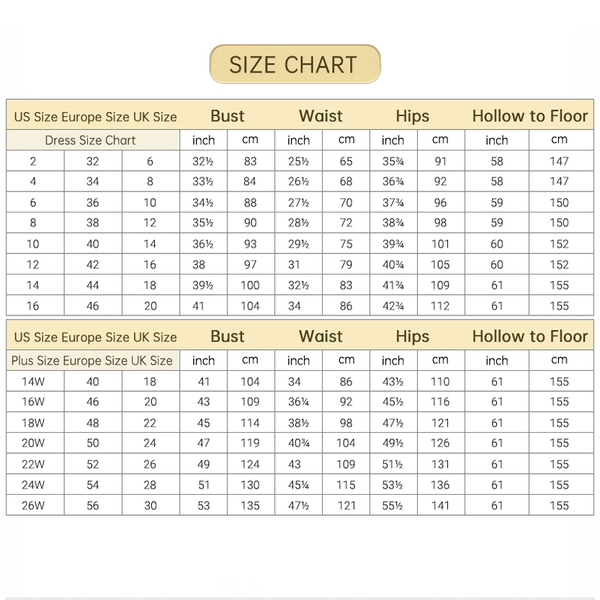Viewport: 600px width, 600px height.
Task: Click the Waist header in the top table
Action: click(321, 116)
